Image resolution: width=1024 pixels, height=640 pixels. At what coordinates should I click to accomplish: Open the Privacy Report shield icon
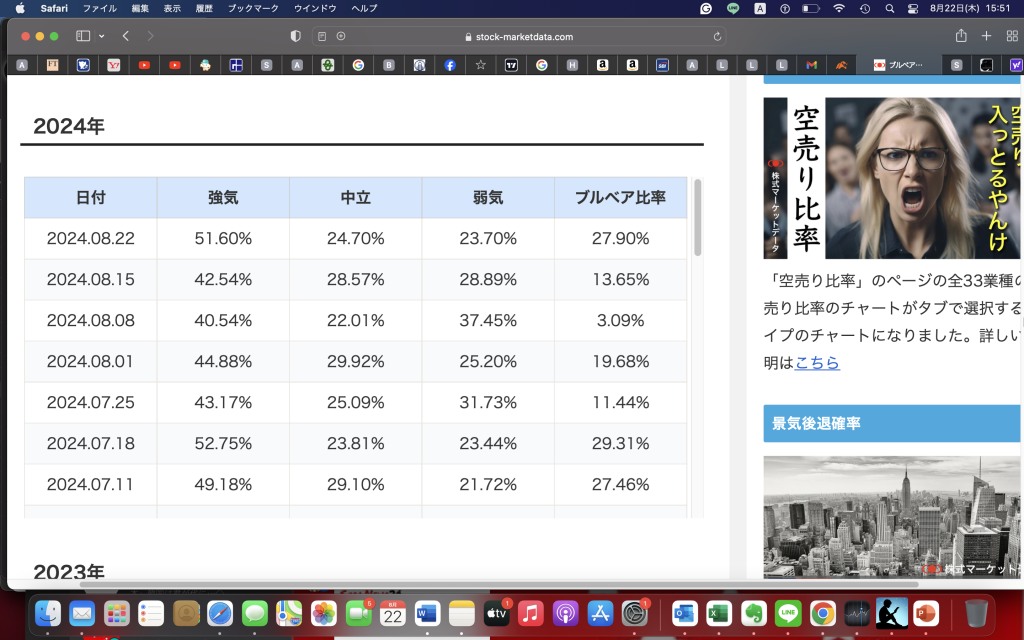295,35
